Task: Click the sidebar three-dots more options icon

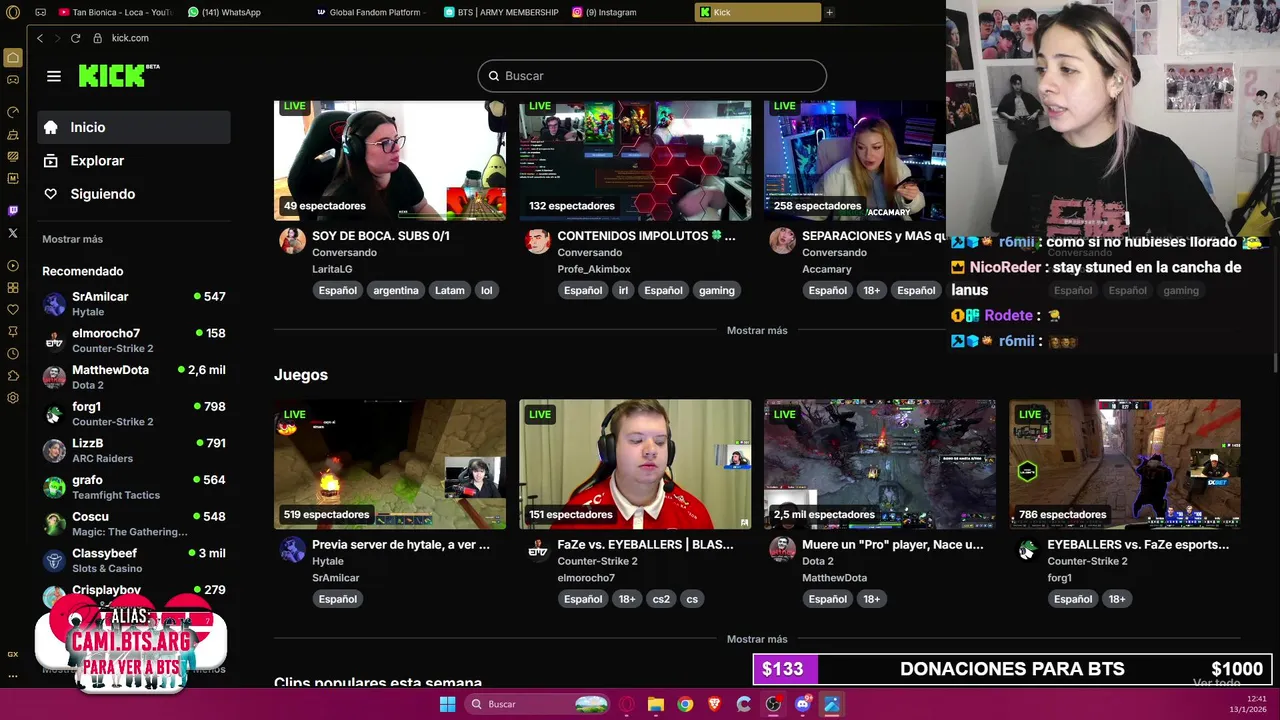Action: pos(13,676)
